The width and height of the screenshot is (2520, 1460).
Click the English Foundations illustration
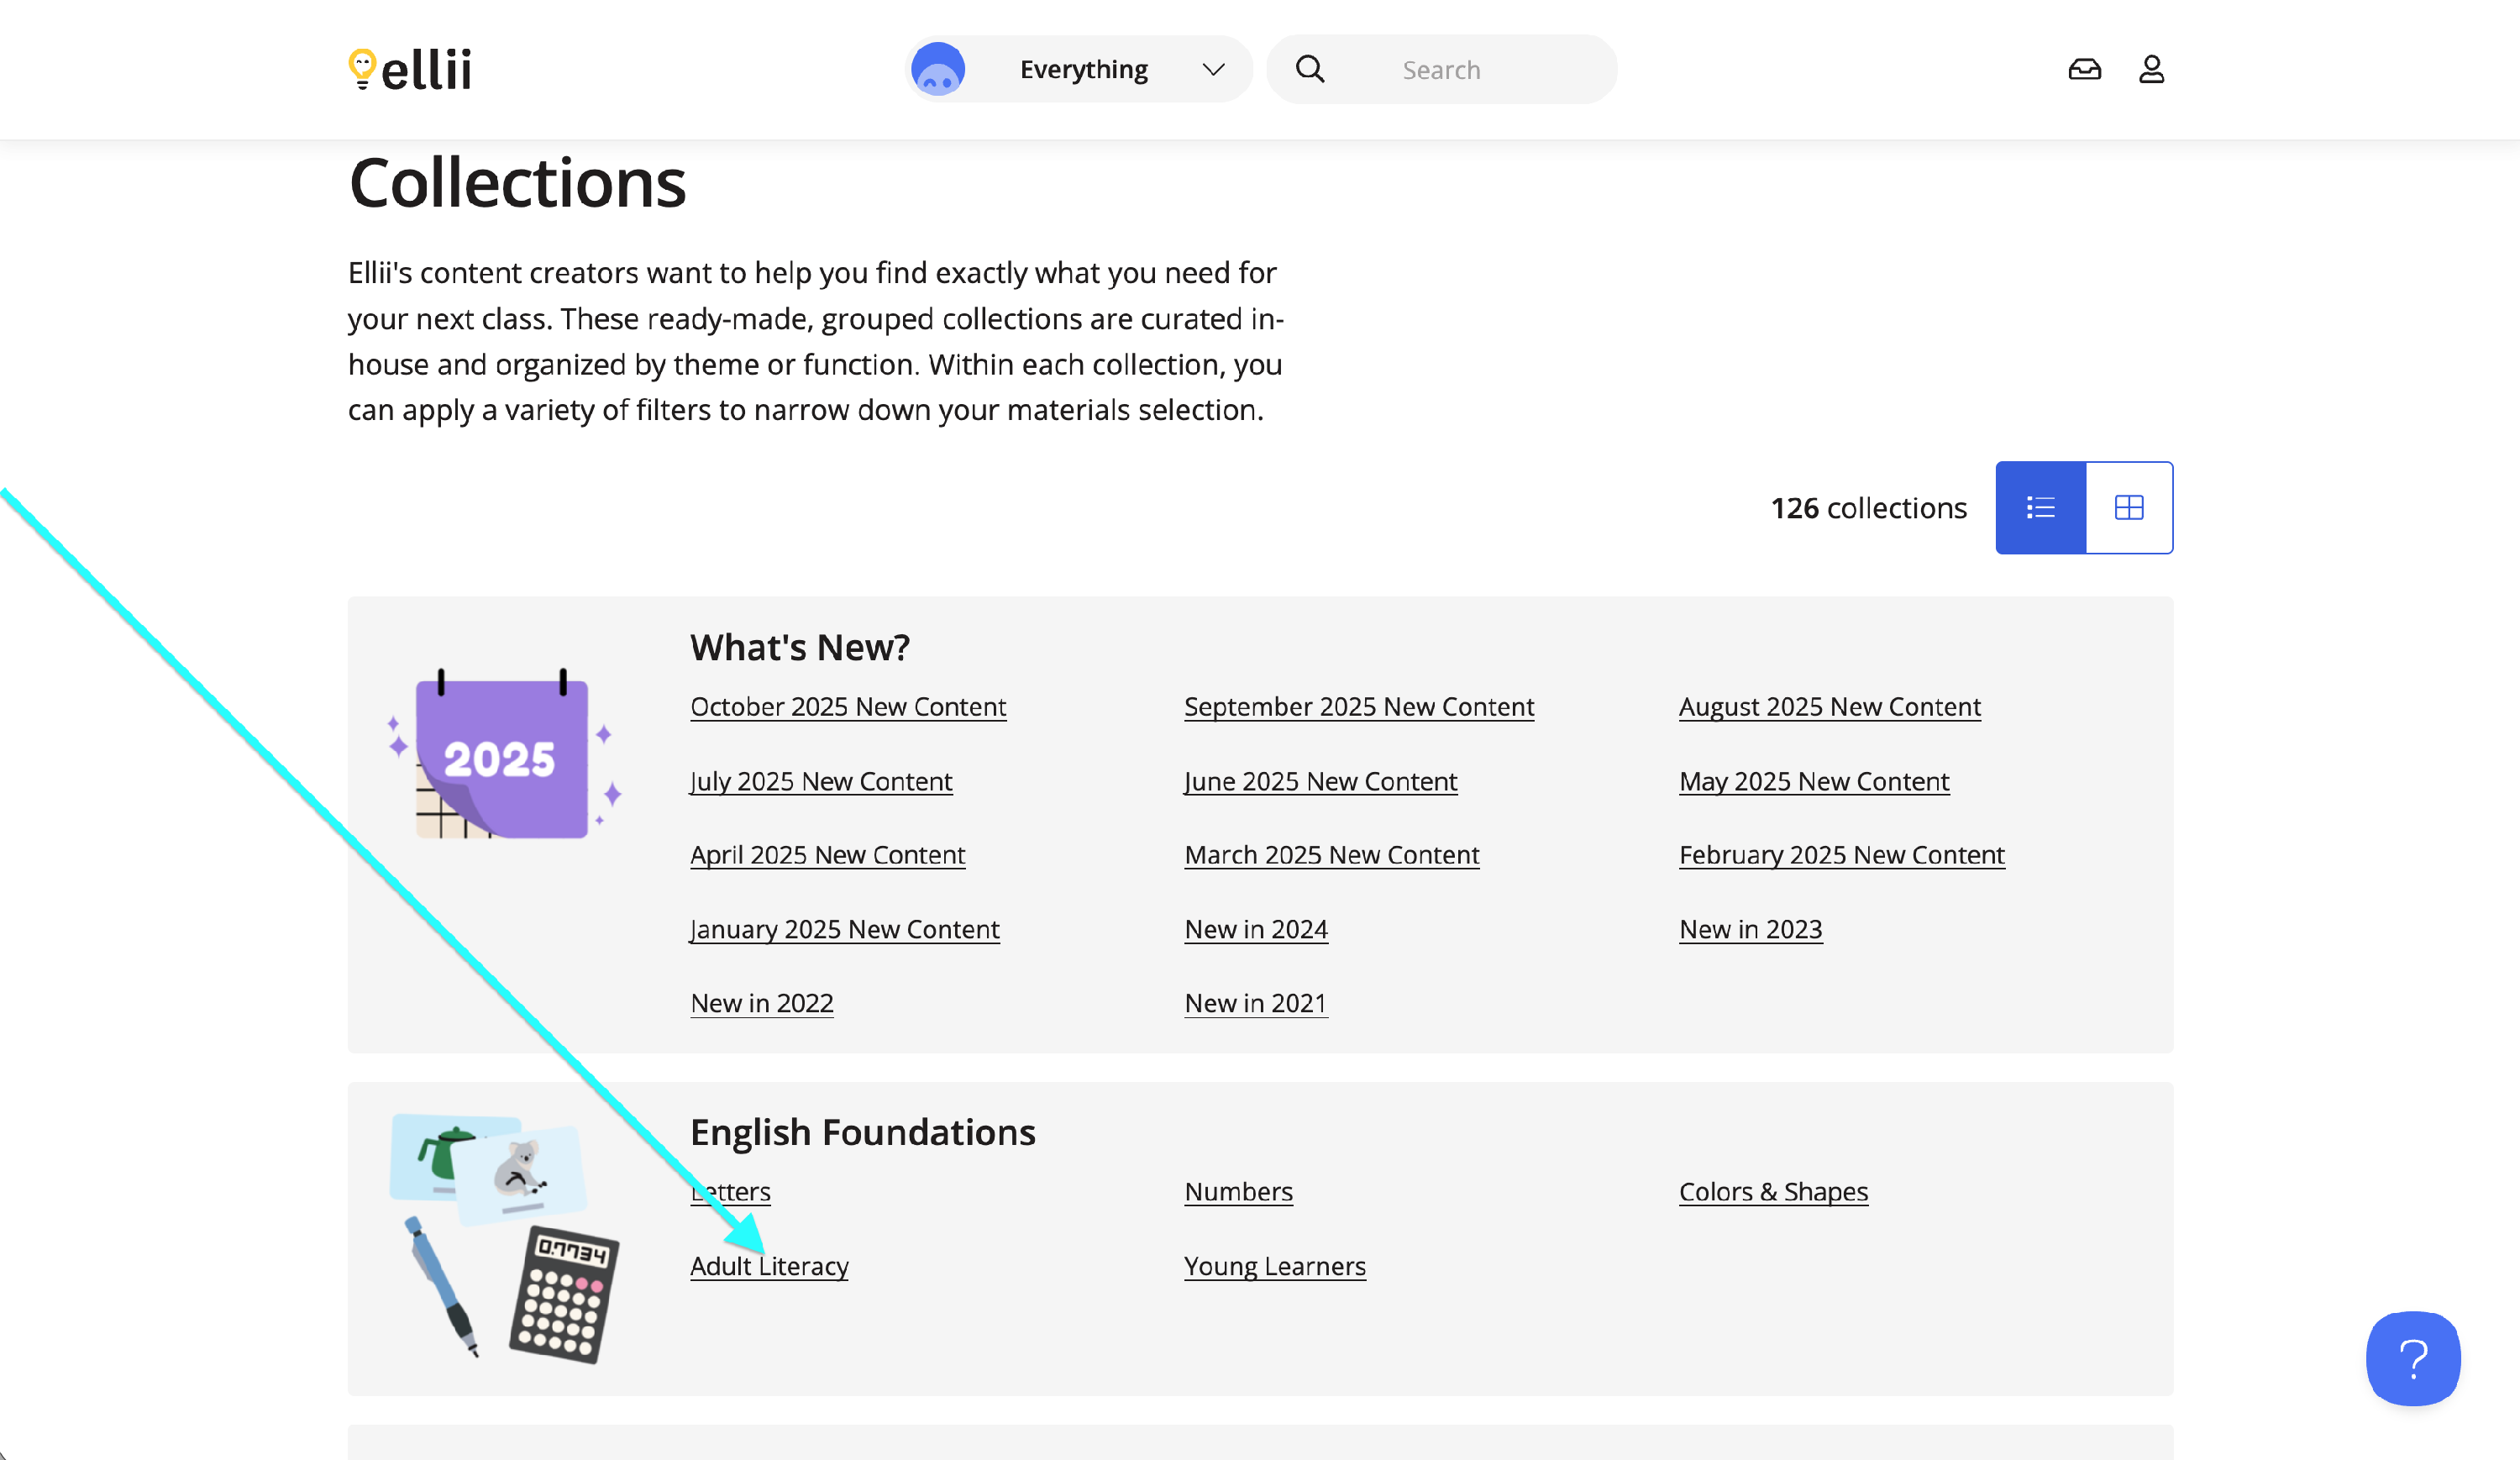coord(503,1237)
